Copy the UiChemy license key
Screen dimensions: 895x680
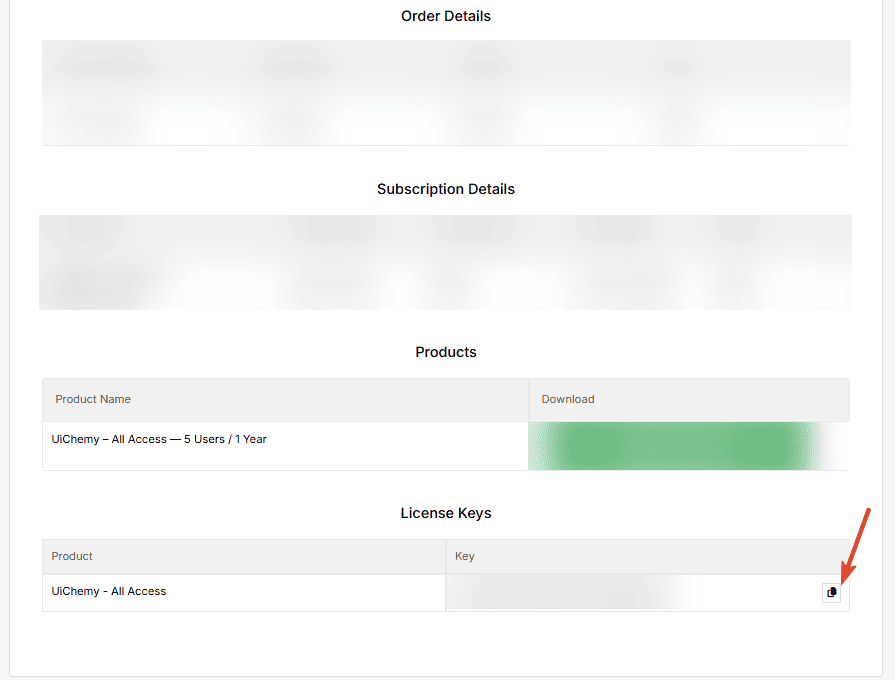(x=831, y=592)
